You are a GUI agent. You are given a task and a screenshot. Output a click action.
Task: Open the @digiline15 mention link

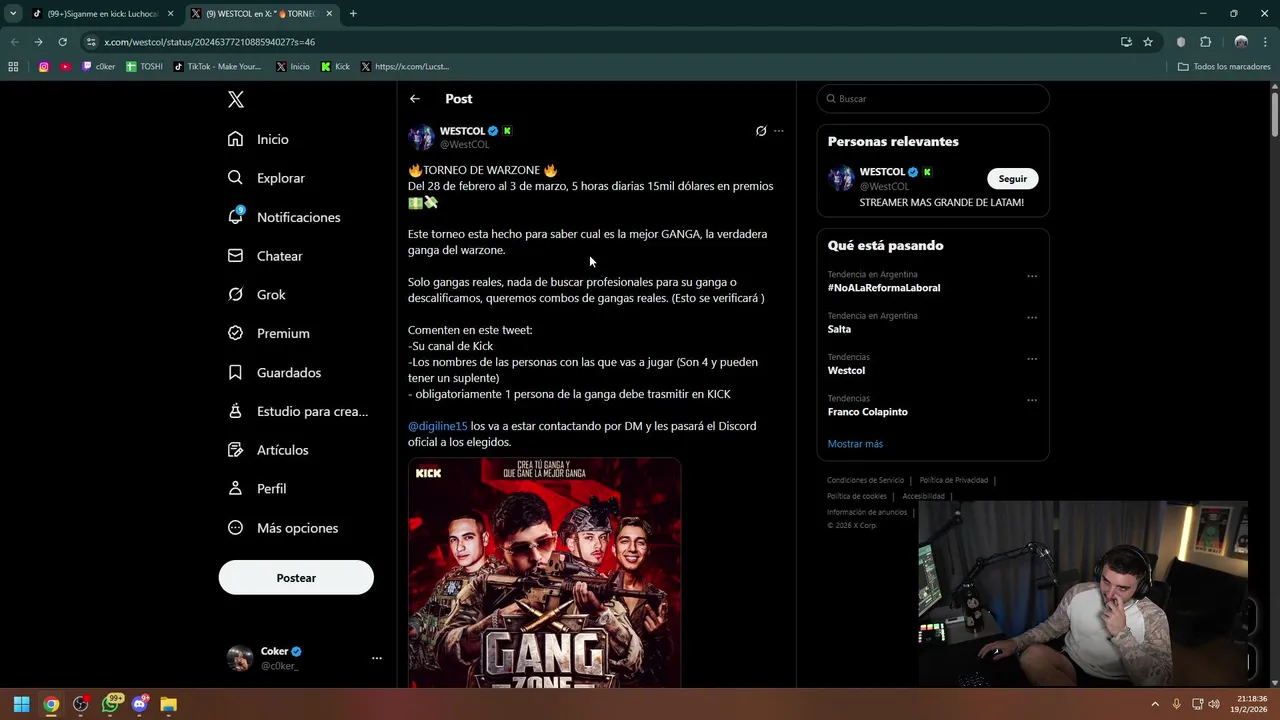[x=438, y=426]
